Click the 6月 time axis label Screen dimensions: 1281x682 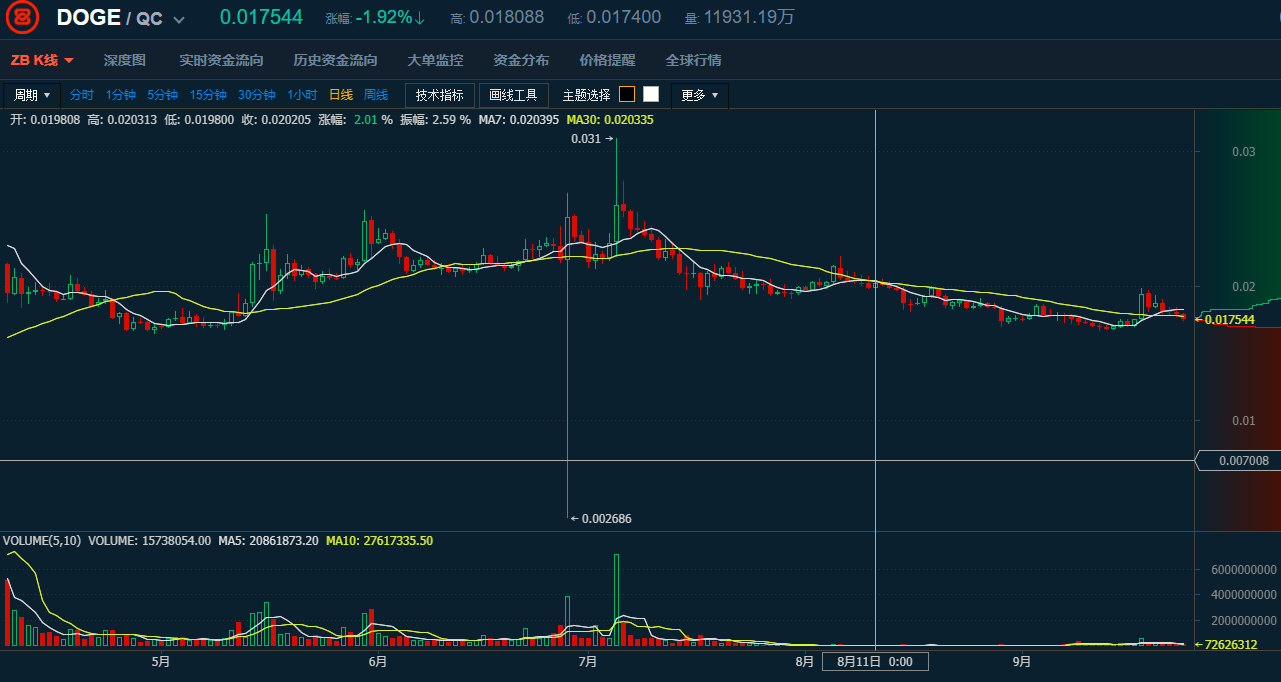tap(377, 661)
